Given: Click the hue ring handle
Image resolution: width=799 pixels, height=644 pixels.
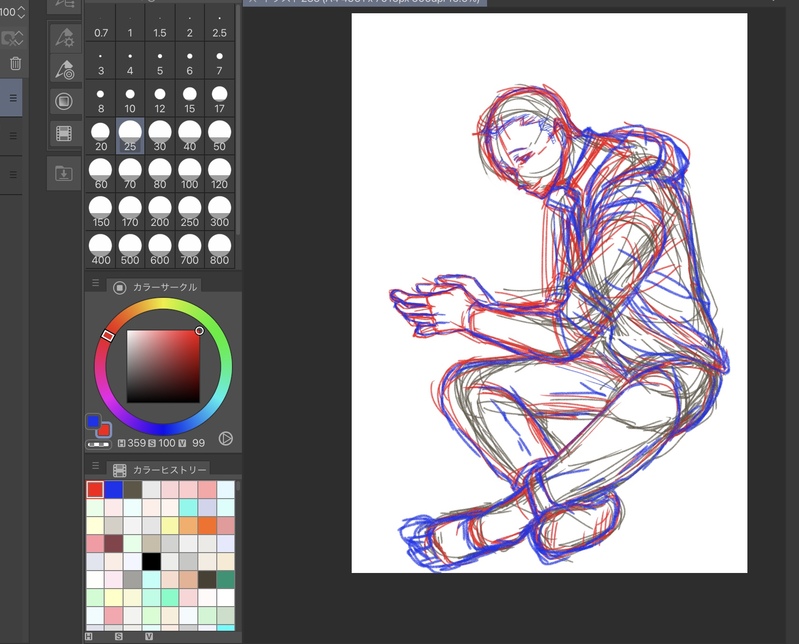Looking at the screenshot, I should 108,335.
